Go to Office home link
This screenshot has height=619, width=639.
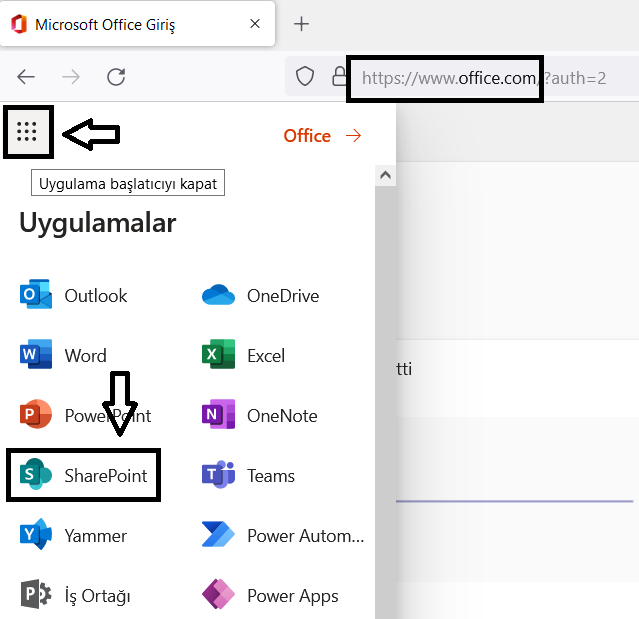[323, 136]
